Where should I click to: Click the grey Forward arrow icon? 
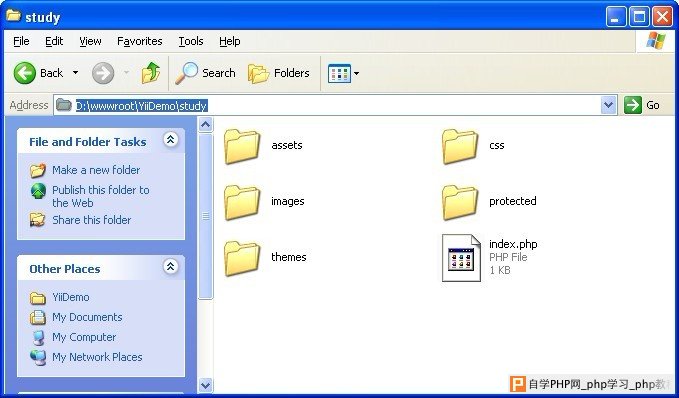tap(103, 73)
